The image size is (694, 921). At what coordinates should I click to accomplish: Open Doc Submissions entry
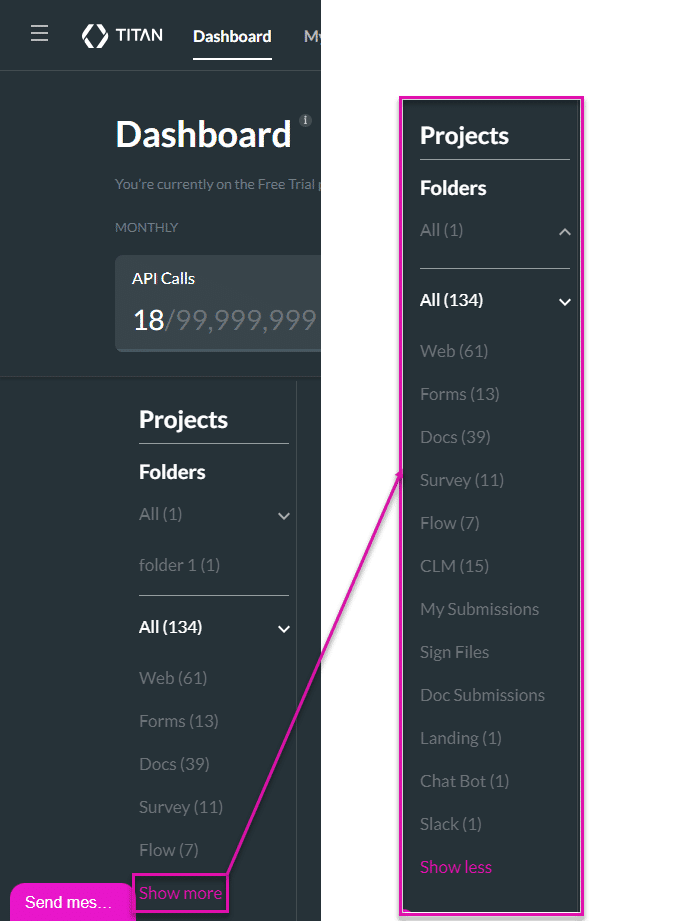tap(482, 695)
